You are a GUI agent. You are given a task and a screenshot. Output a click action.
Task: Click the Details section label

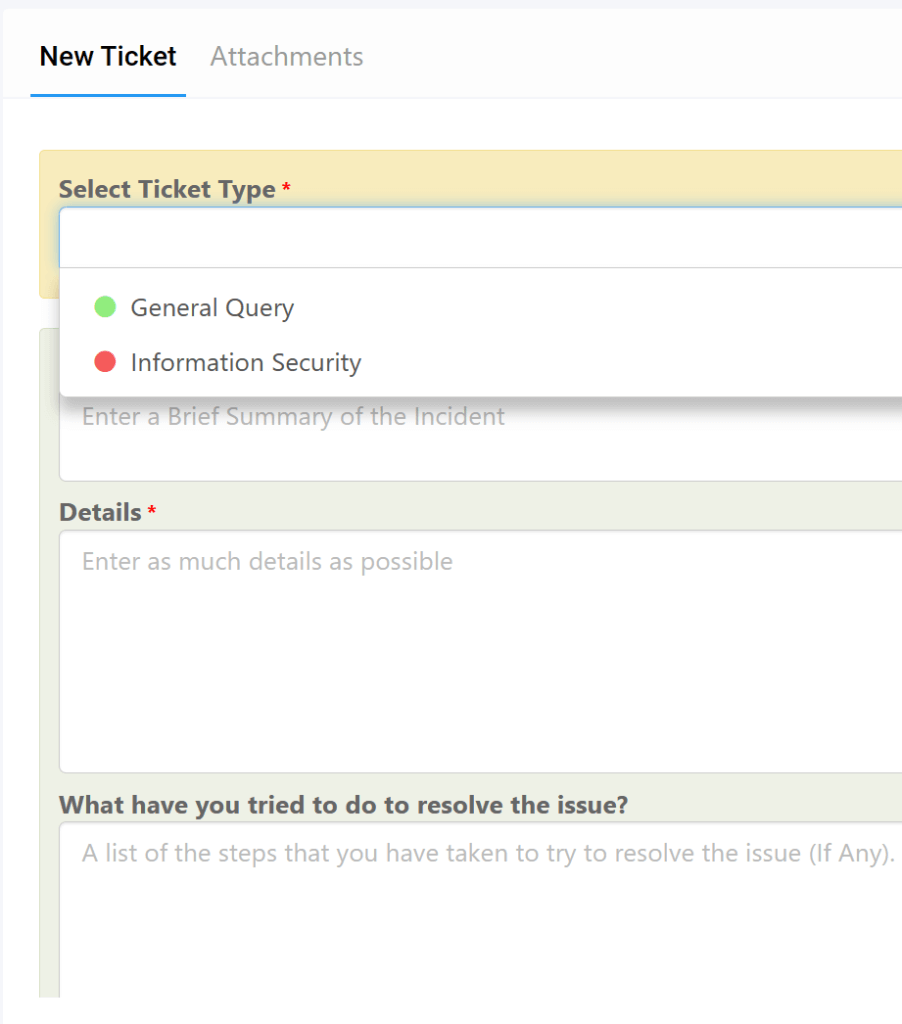tap(100, 511)
